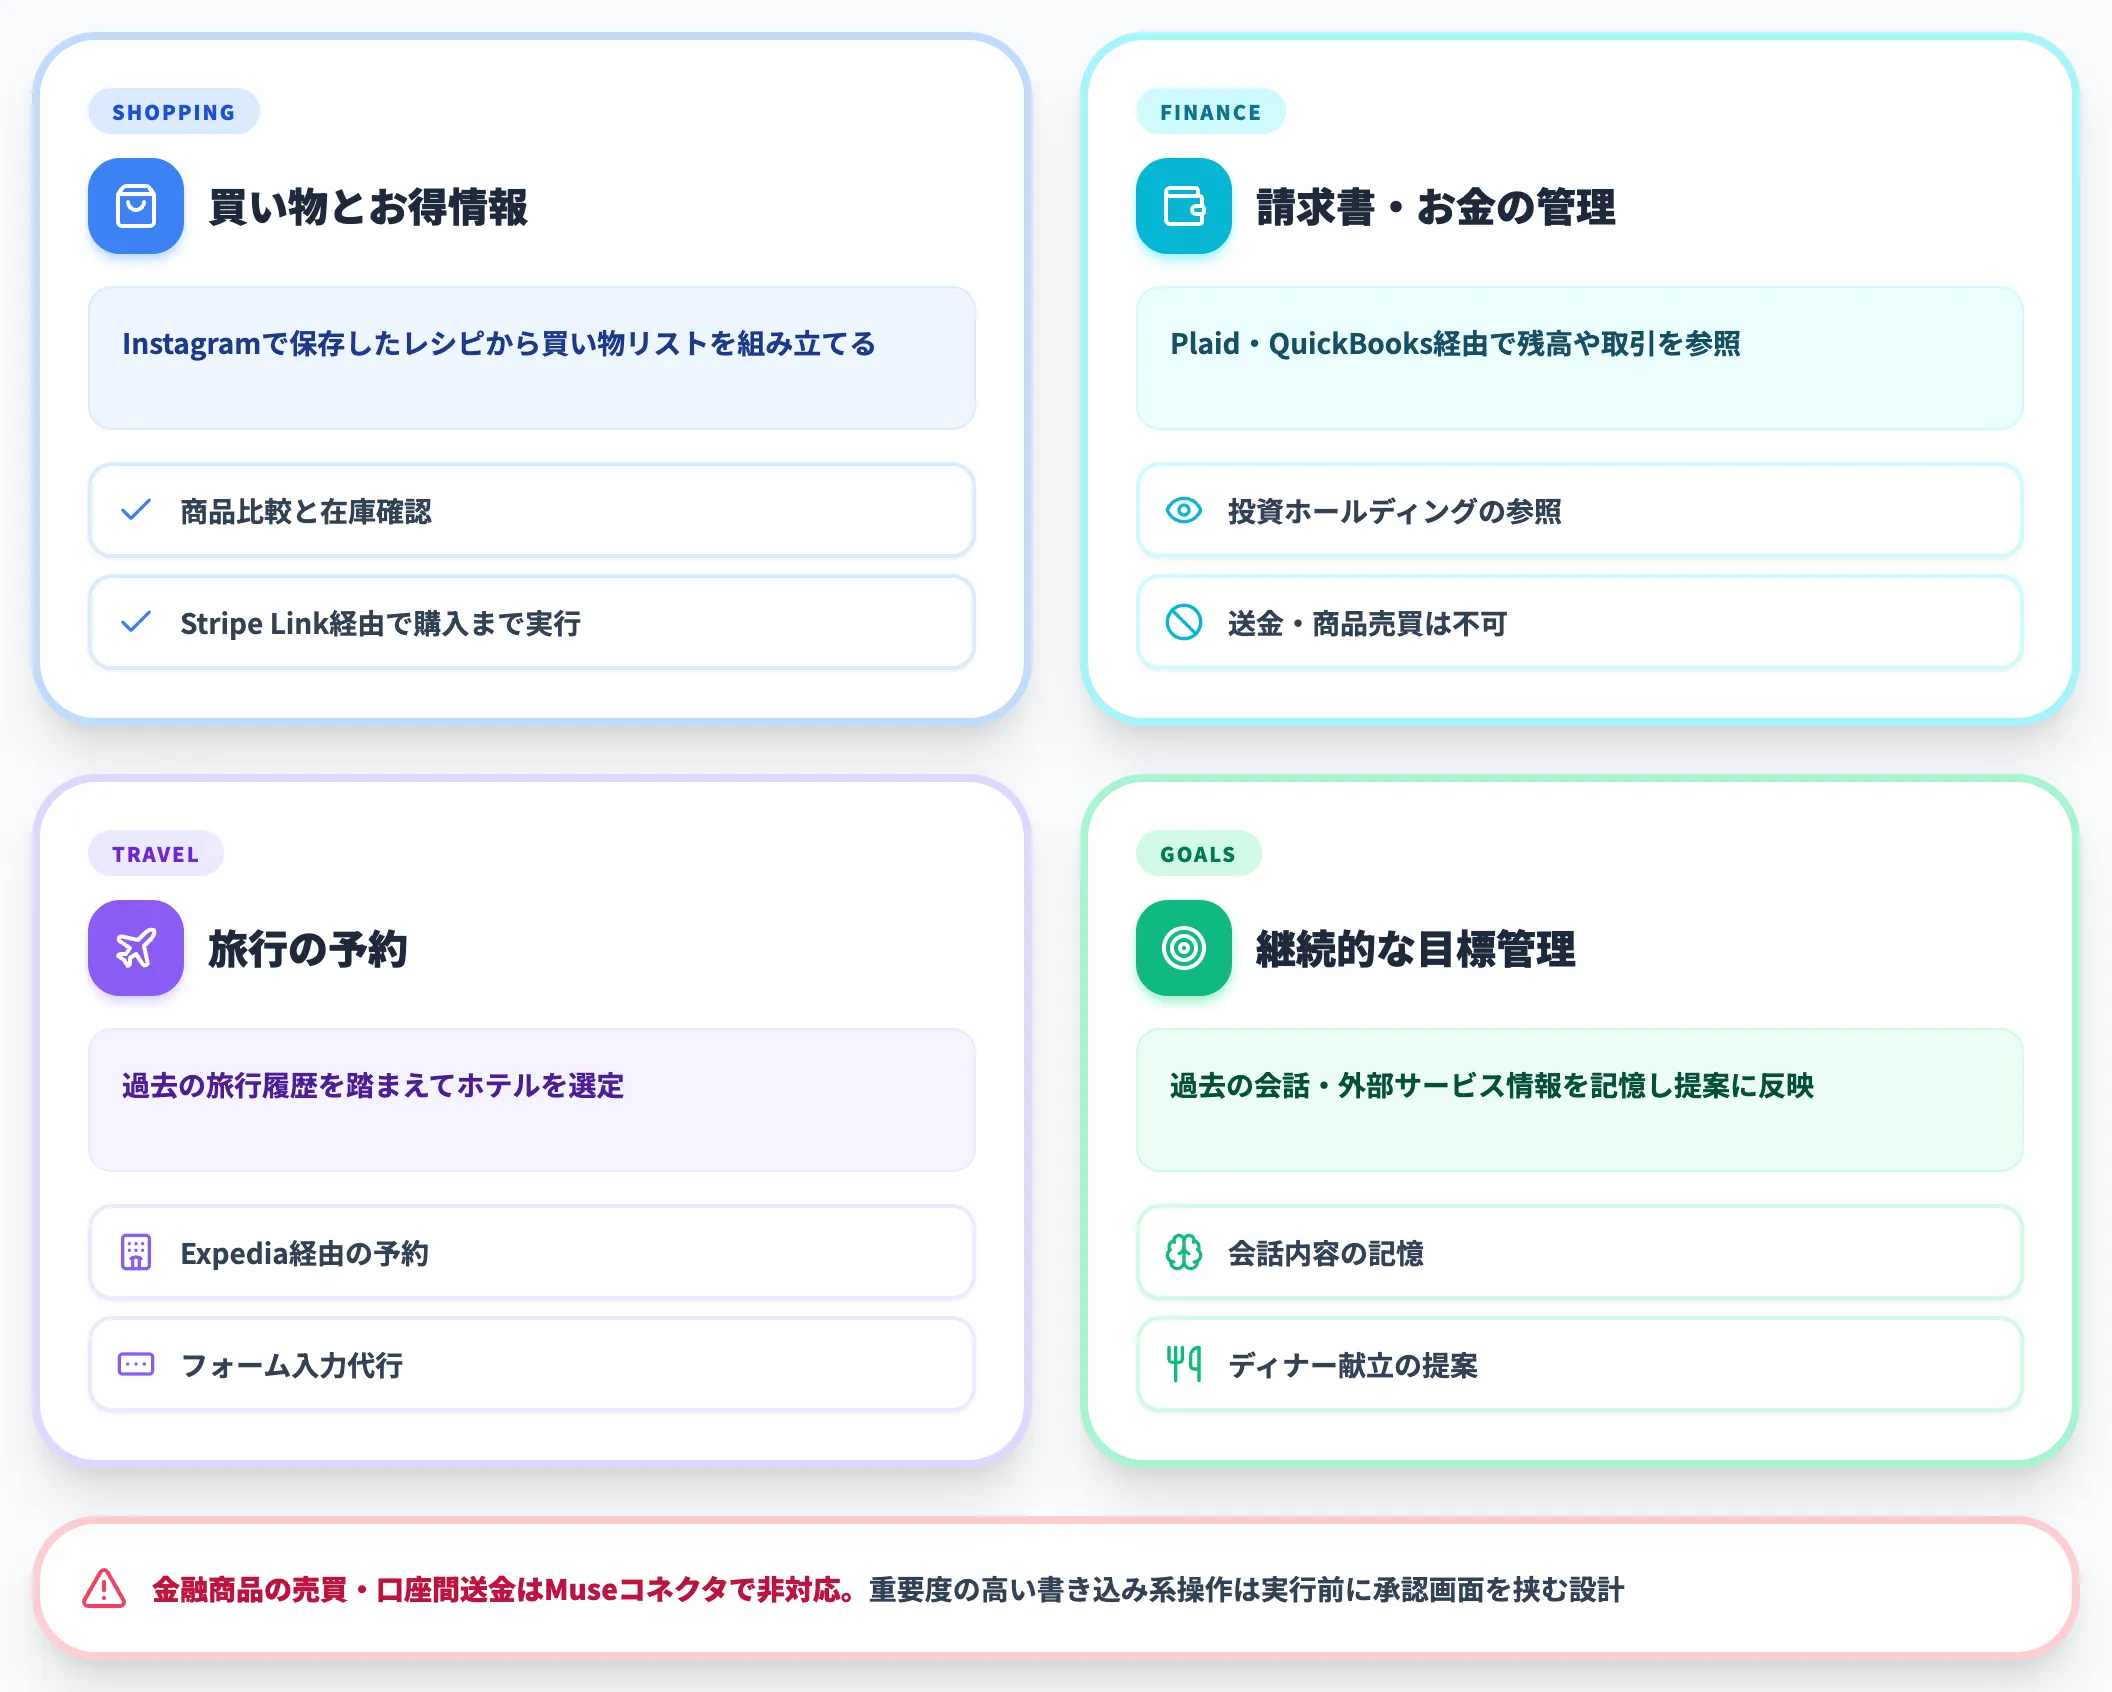This screenshot has width=2112, height=1692.
Task: Click the 重要度の高い書き込み系操作 notice text
Action: [x=1247, y=1589]
